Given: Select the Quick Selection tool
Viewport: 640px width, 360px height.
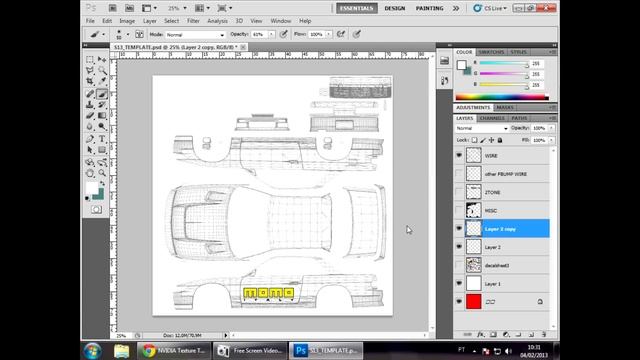Looking at the screenshot, I should pyautogui.click(x=102, y=71).
